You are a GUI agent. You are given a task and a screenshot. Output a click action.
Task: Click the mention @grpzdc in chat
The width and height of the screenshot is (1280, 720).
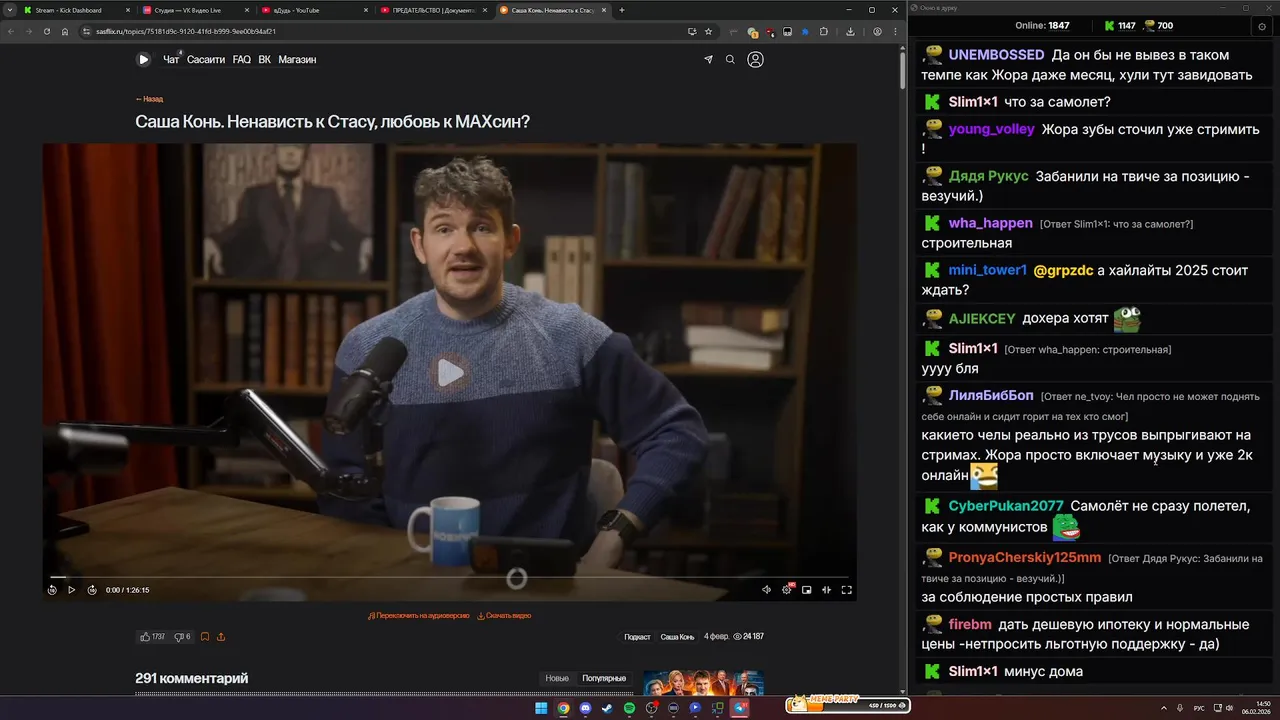1063,270
